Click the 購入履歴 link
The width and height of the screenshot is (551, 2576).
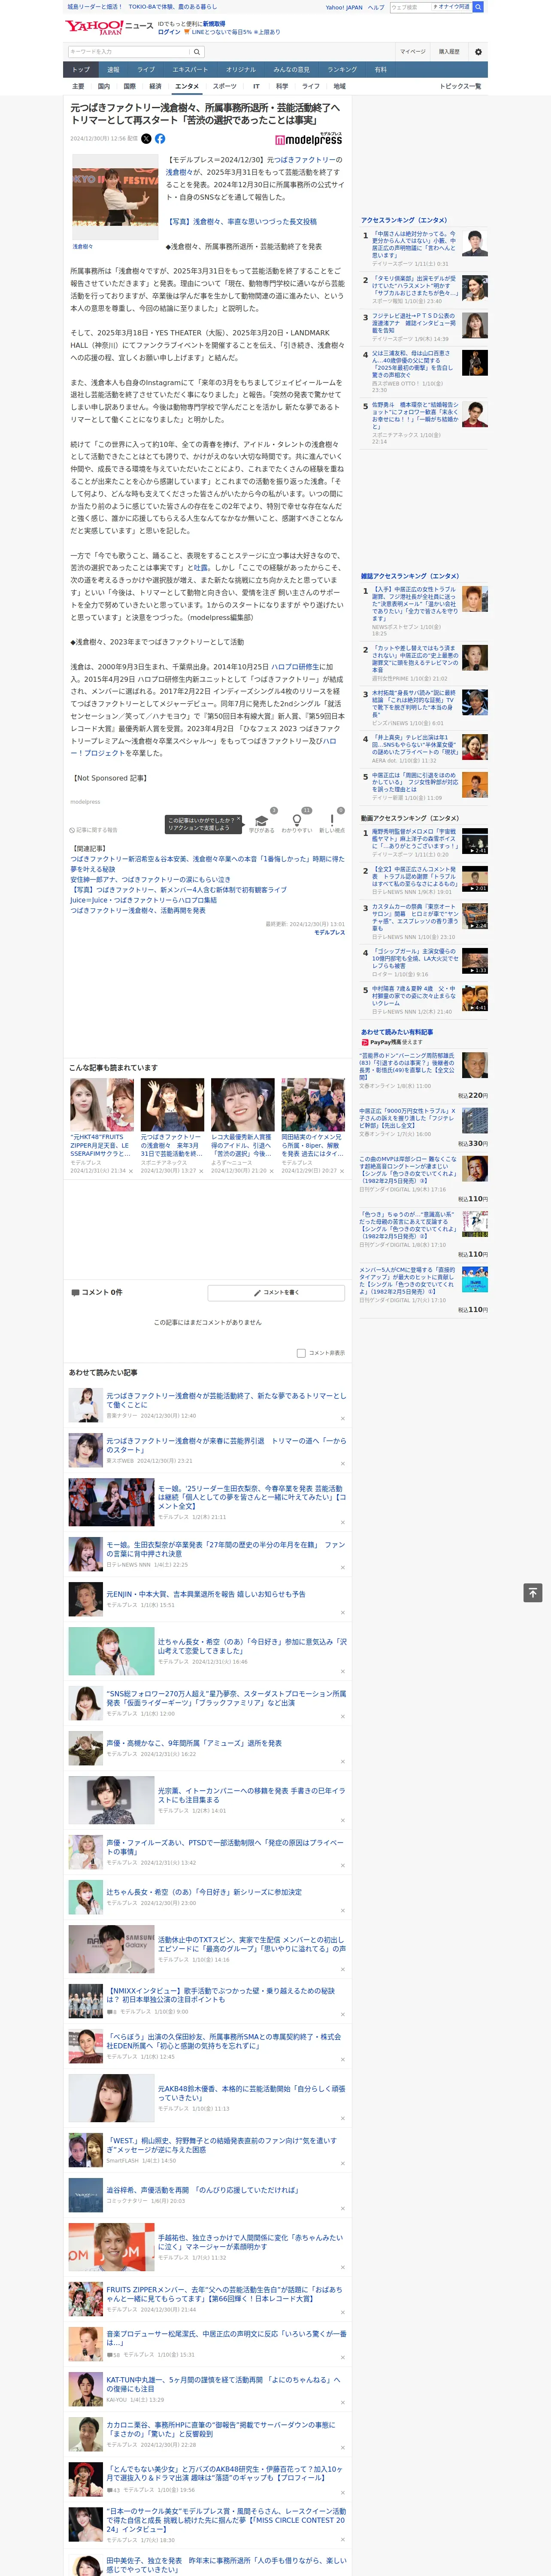[449, 51]
